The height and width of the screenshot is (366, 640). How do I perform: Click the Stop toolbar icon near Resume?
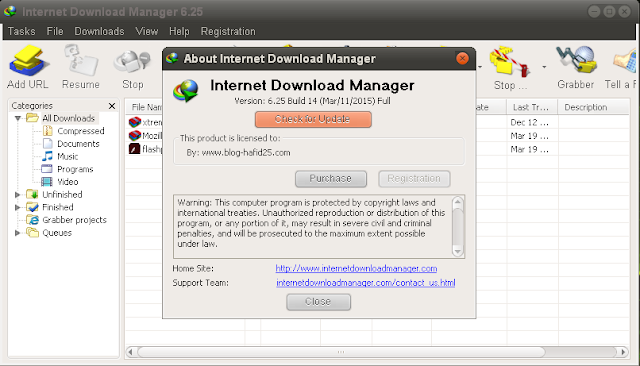pos(132,62)
